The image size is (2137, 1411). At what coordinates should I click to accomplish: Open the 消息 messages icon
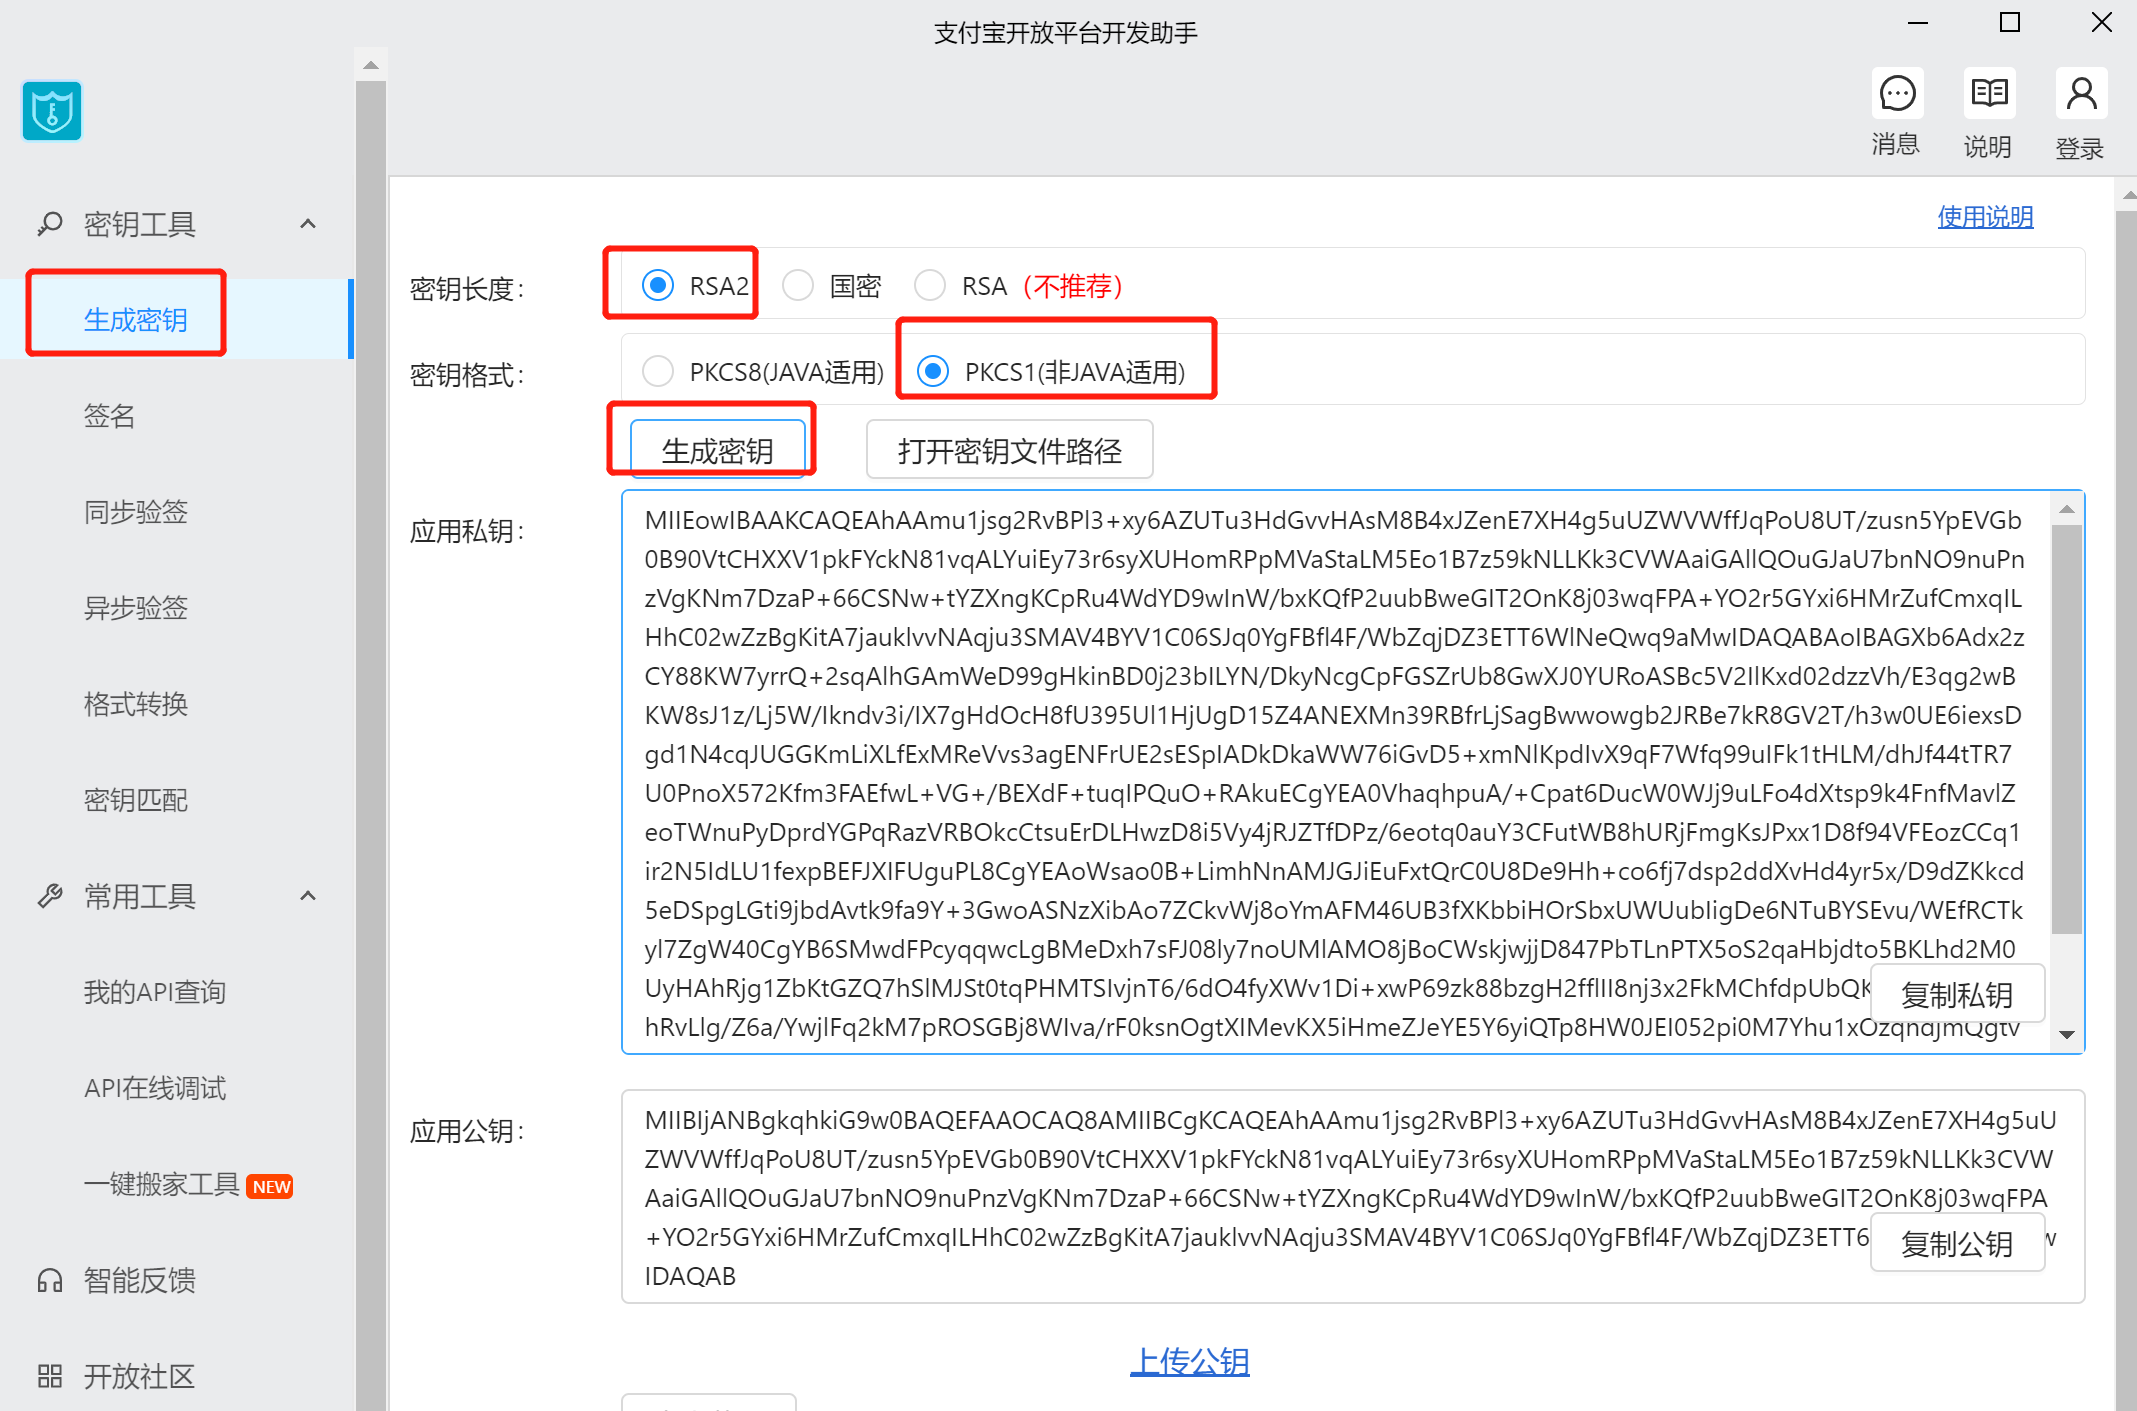(x=1896, y=95)
